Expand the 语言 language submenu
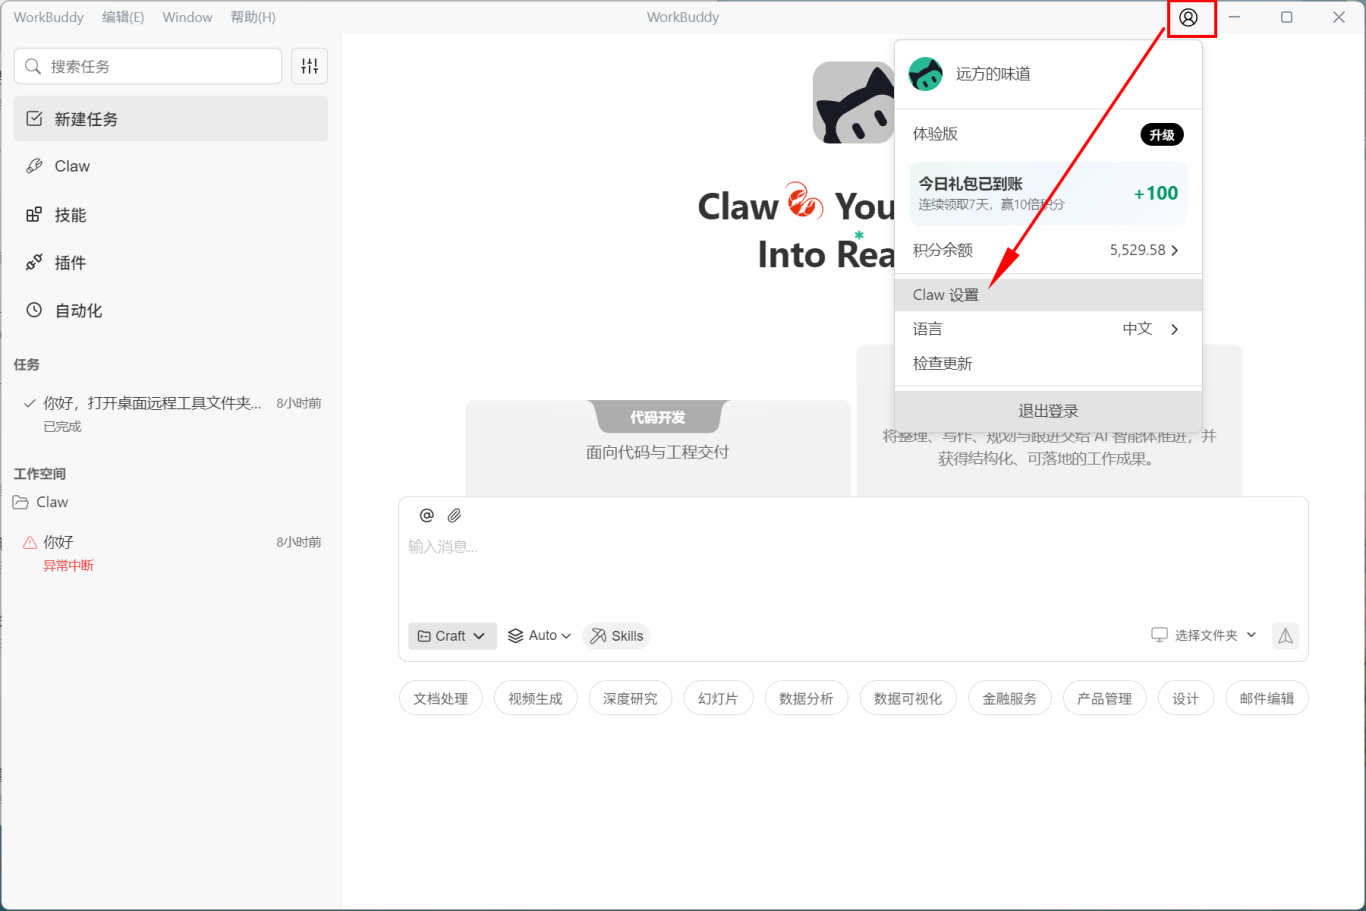The width and height of the screenshot is (1366, 911). click(1047, 329)
